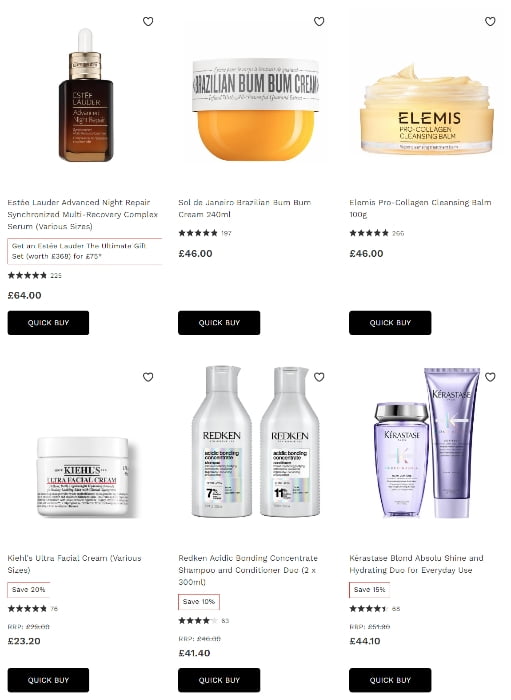Favorite the Brazilian Bum Bum Cream with heart
The image size is (511, 700).
point(319,21)
